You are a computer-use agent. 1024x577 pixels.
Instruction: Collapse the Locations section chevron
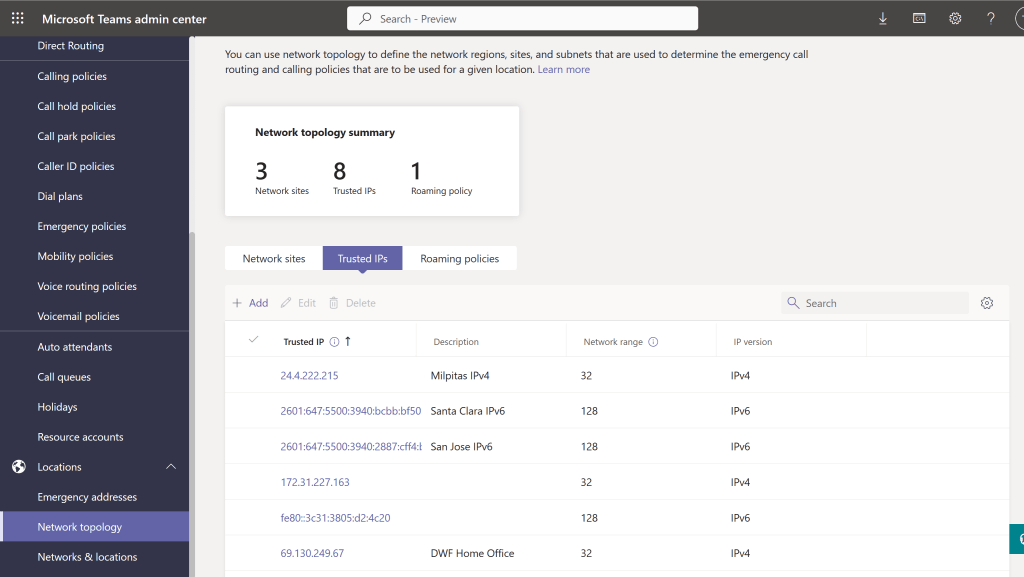(171, 467)
